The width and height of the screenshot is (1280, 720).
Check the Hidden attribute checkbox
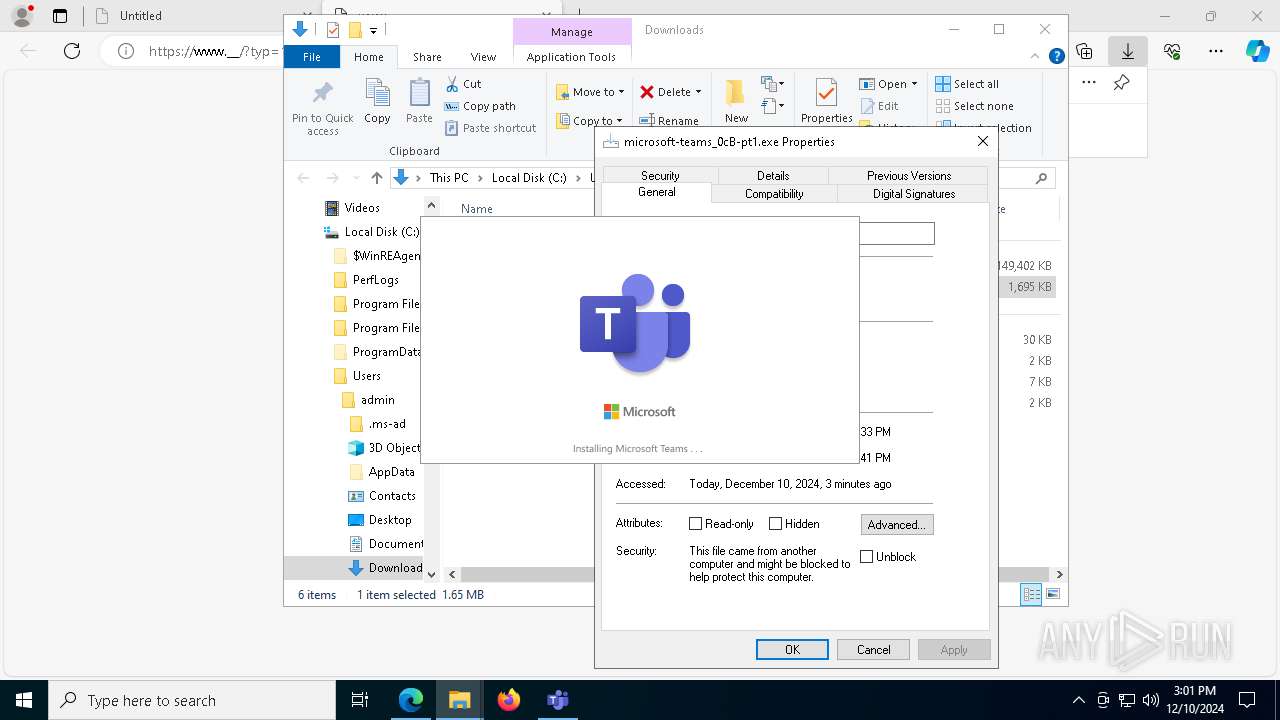click(x=775, y=524)
